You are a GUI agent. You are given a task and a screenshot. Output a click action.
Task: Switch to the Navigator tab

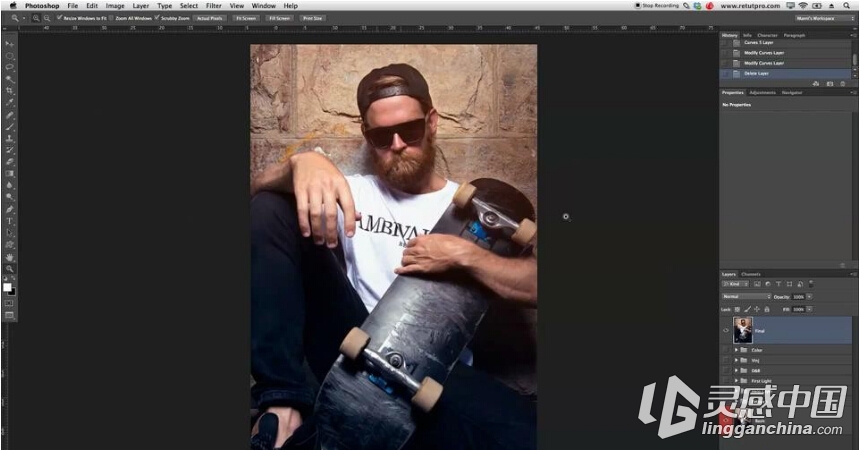coord(792,93)
